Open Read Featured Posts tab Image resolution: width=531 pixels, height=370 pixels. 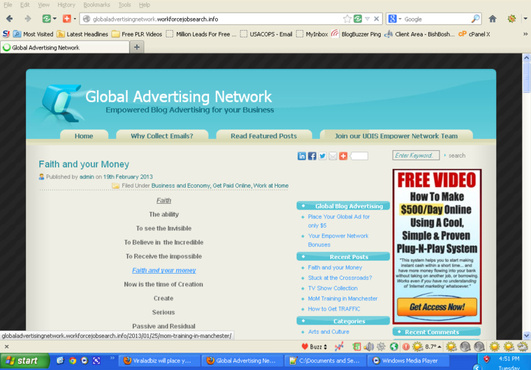(x=263, y=136)
